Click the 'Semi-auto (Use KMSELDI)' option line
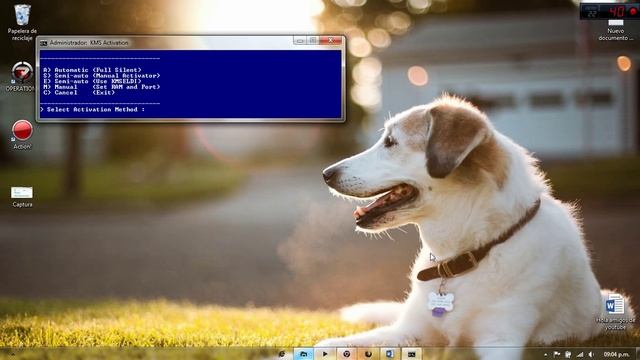This screenshot has height=360, width=640. (x=92, y=81)
